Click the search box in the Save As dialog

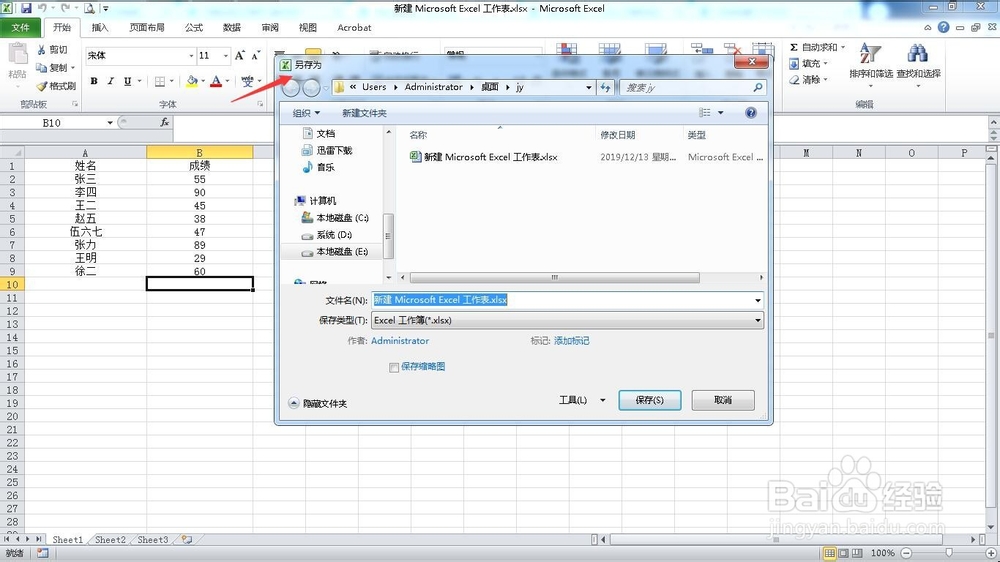(x=693, y=87)
